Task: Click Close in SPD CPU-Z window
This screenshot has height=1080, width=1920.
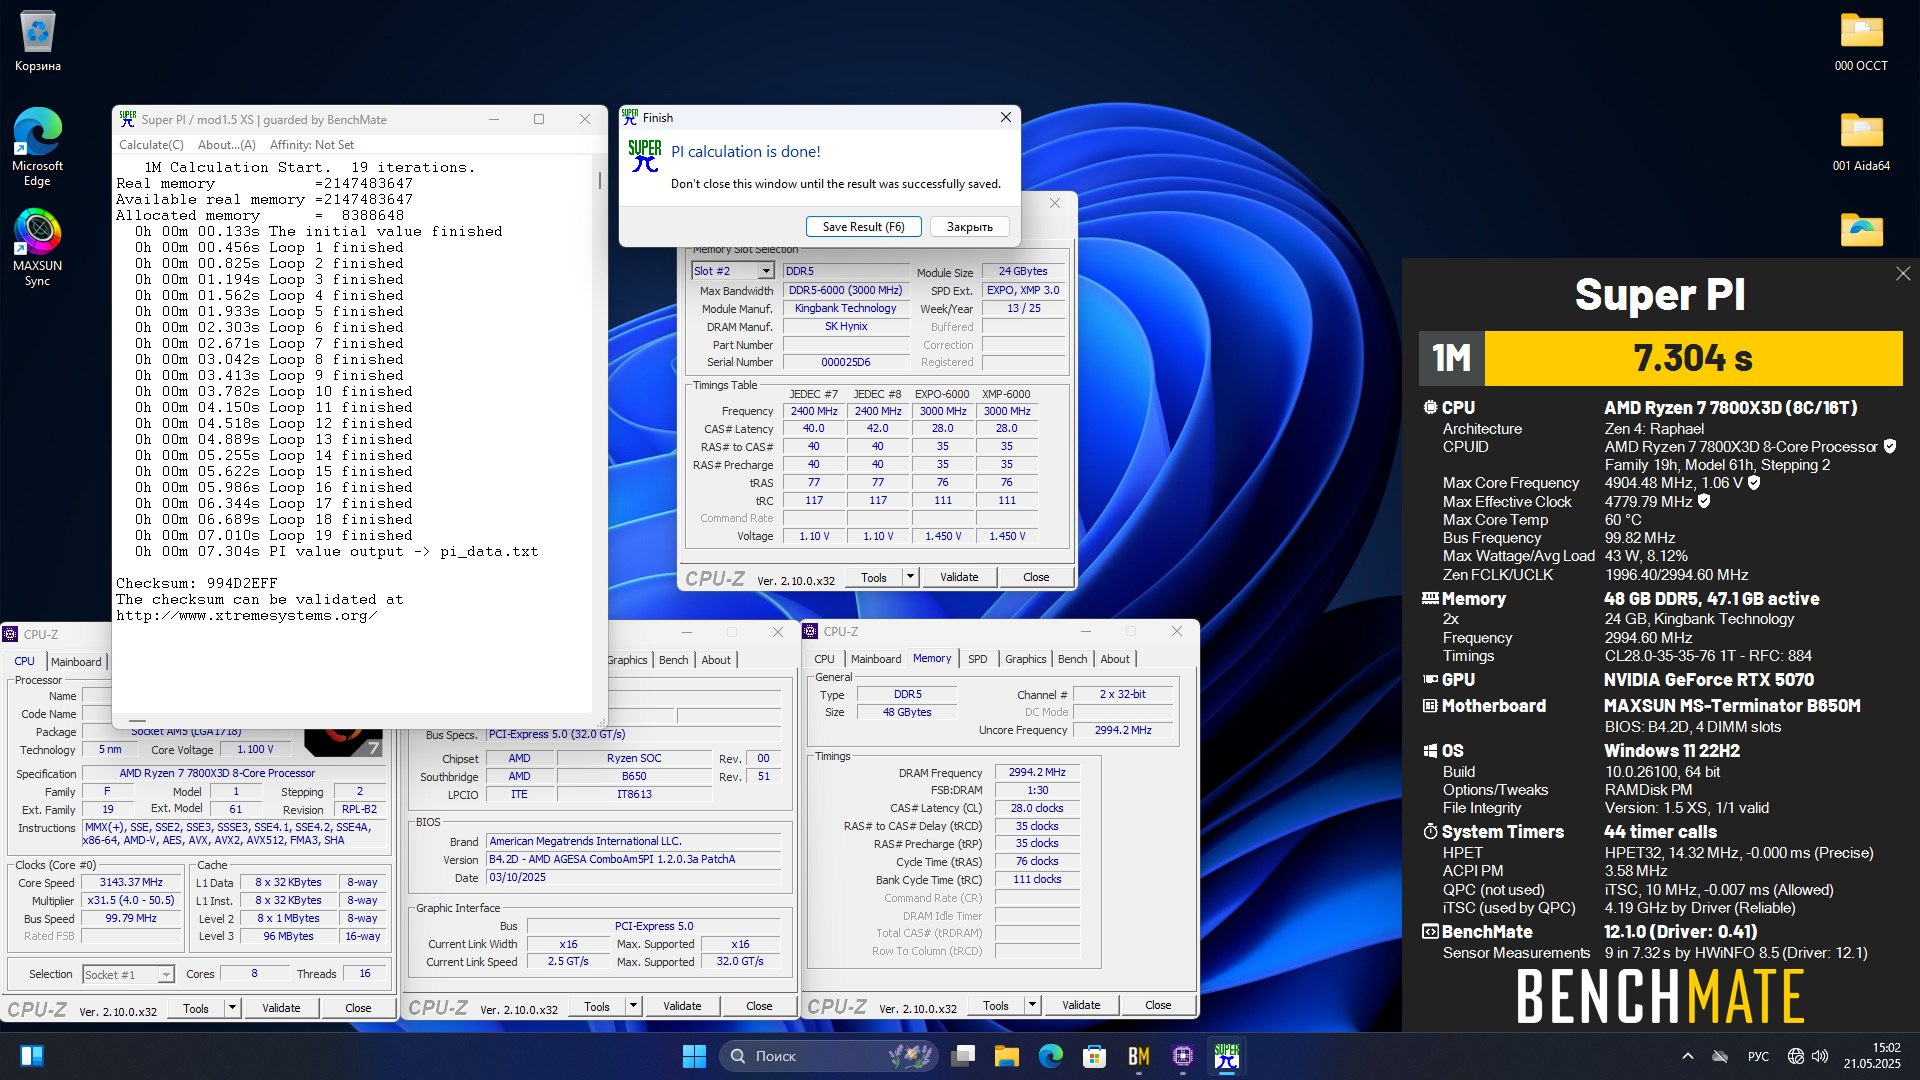Action: (1036, 577)
